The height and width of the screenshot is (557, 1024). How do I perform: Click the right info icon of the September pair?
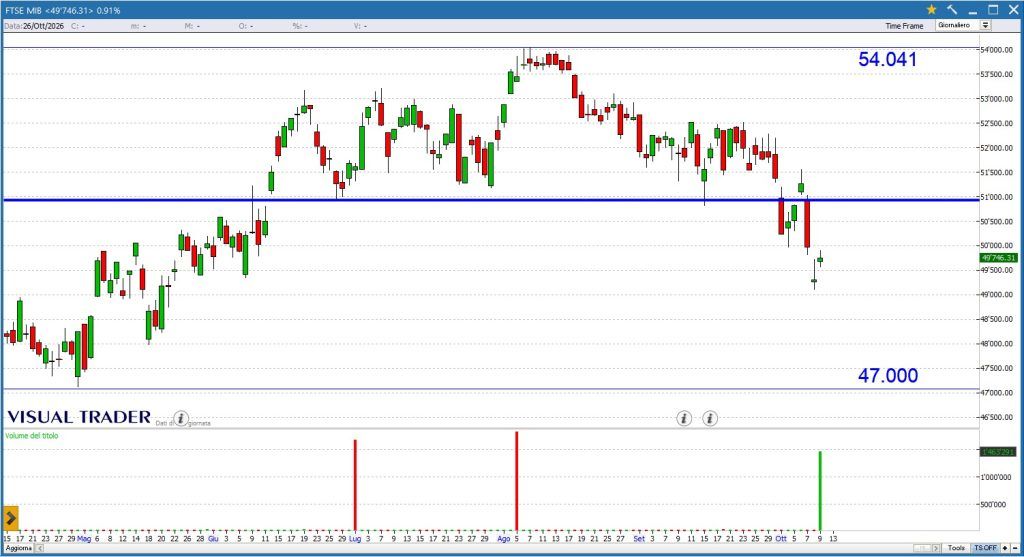pos(710,418)
